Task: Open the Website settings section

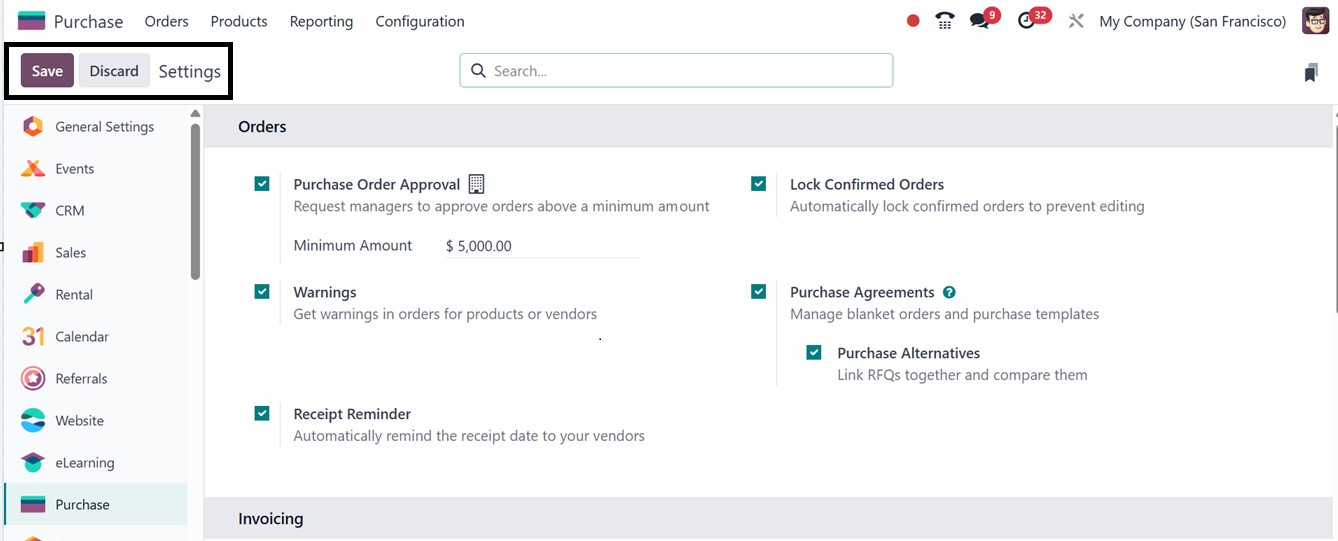Action: coord(79,421)
